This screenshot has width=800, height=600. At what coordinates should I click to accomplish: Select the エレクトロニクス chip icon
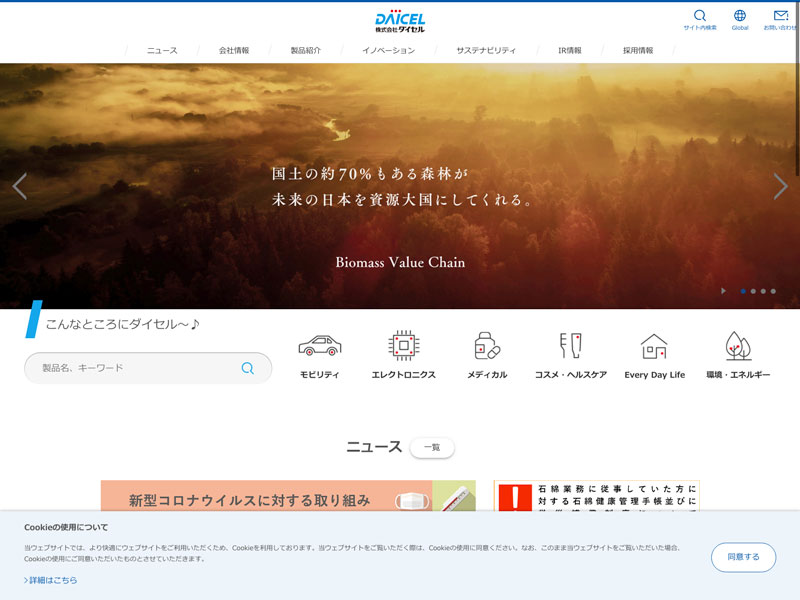403,346
